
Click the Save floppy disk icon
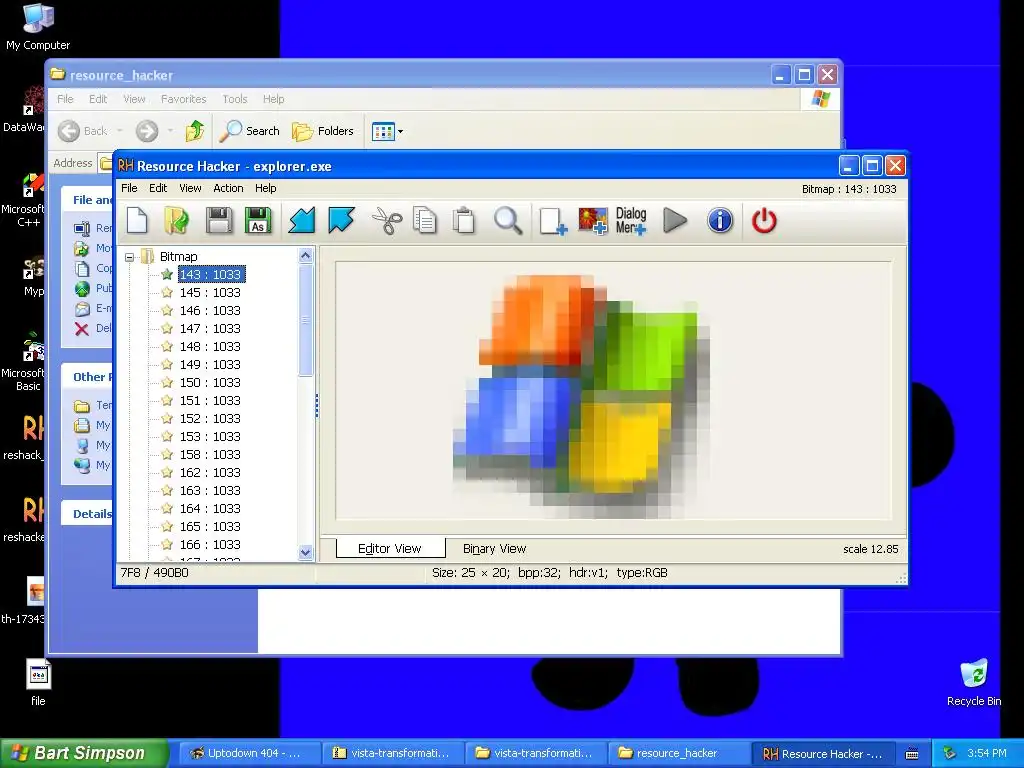[219, 220]
